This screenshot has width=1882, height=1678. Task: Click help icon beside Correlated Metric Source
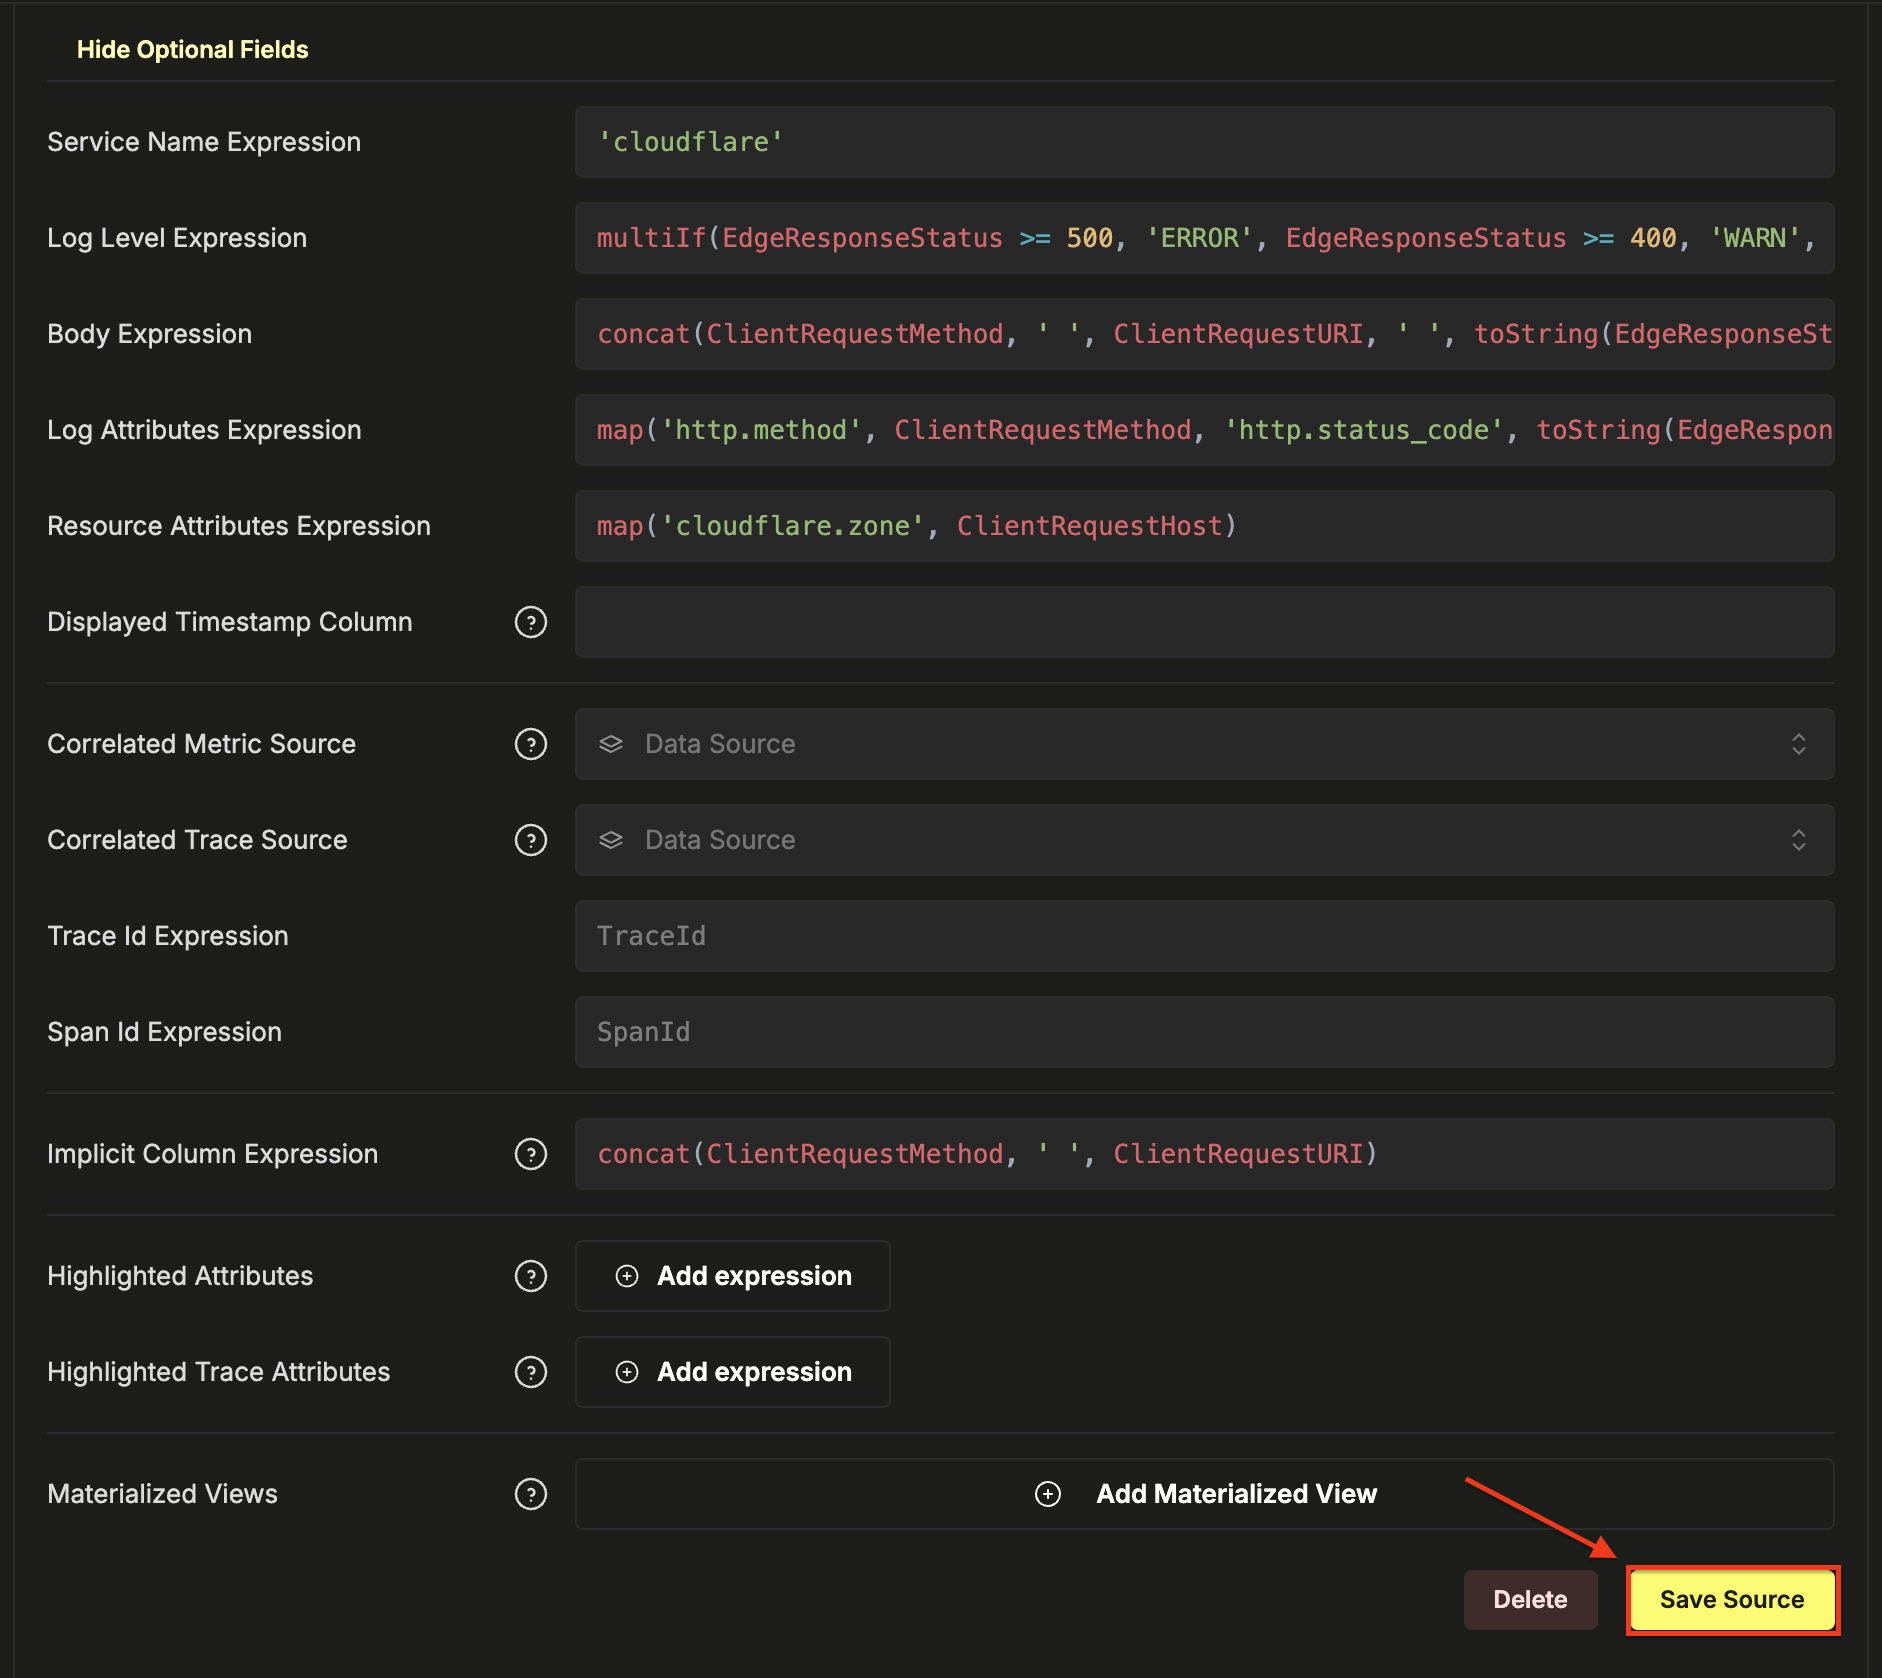point(530,744)
